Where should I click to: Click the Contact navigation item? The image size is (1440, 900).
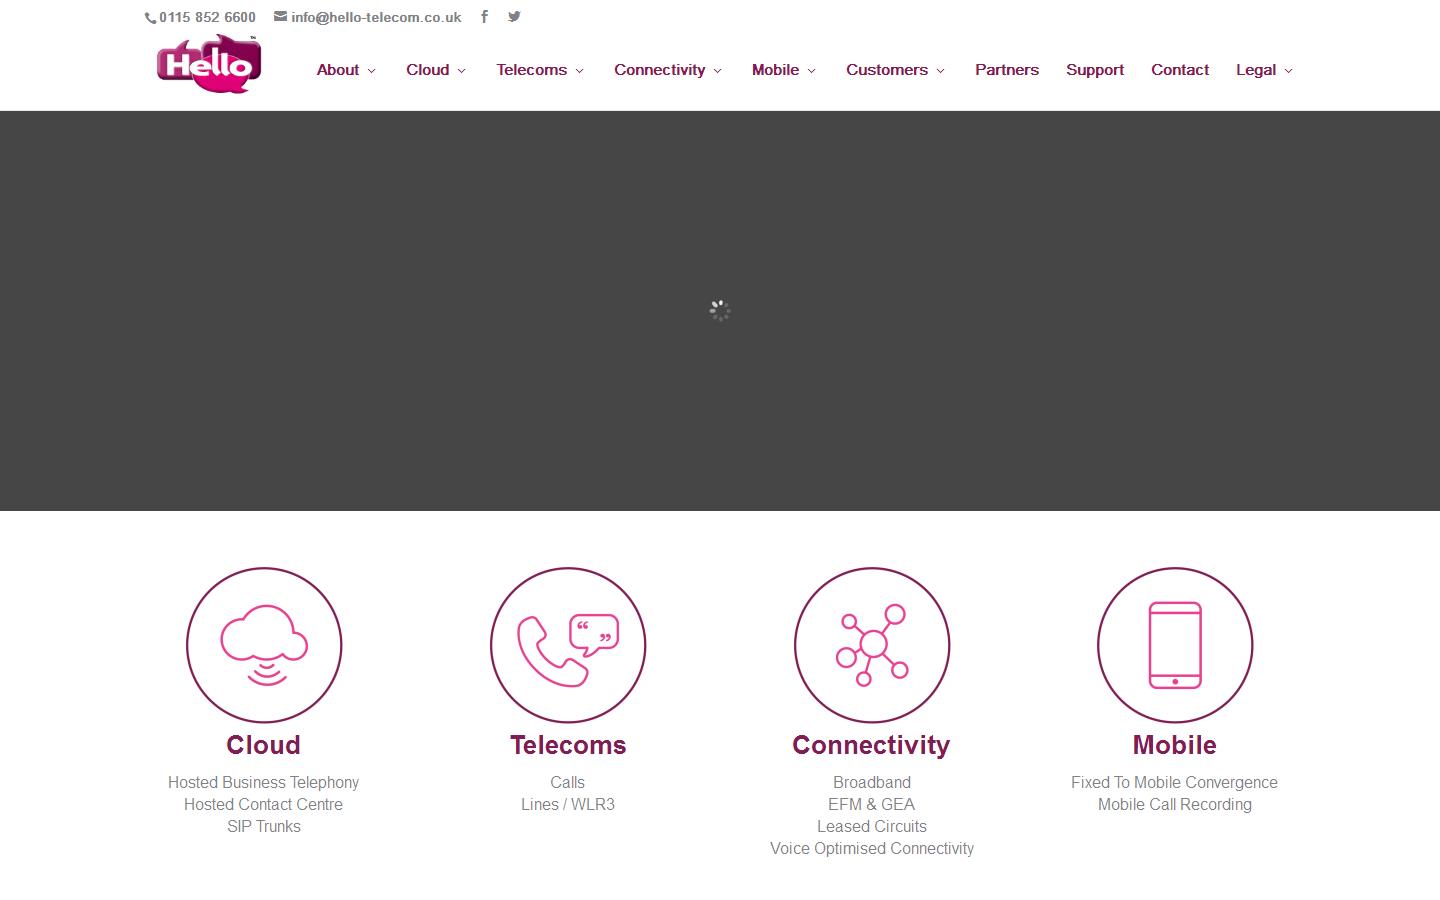pyautogui.click(x=1180, y=70)
